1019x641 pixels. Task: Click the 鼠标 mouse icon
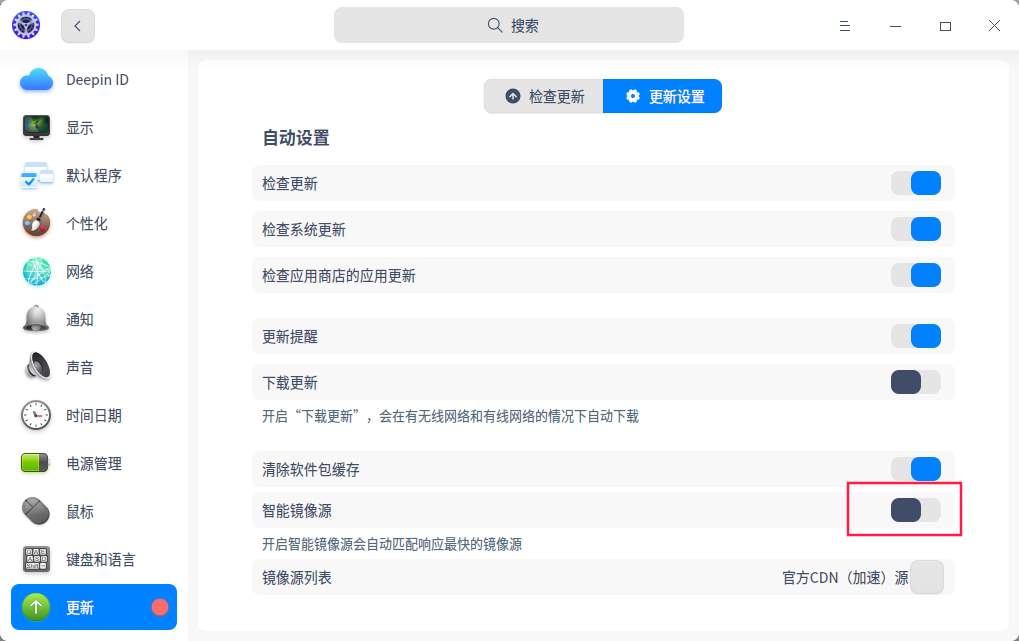36,512
